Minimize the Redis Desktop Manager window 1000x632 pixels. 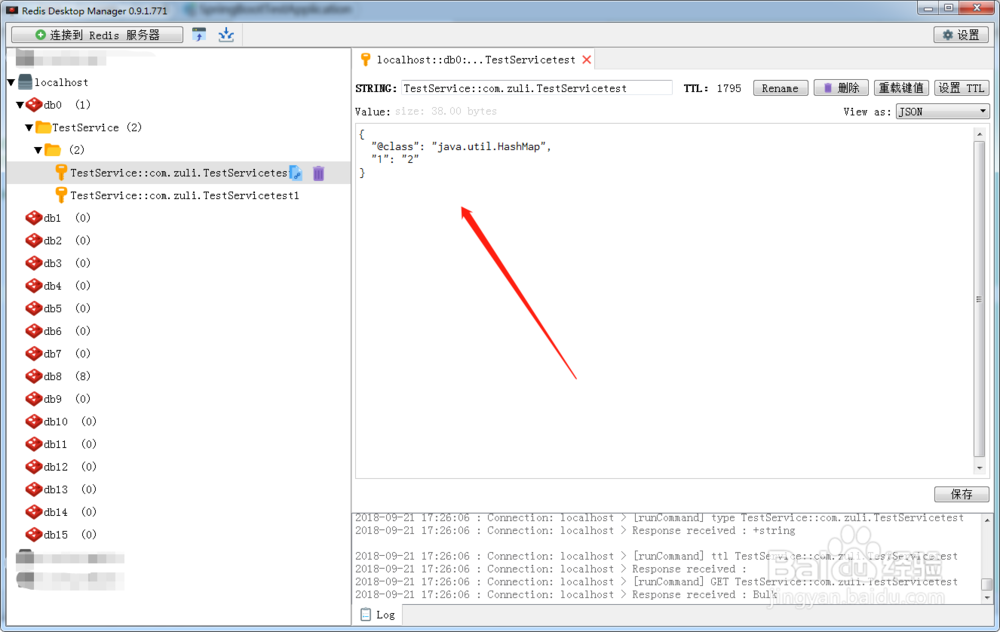tap(928, 8)
